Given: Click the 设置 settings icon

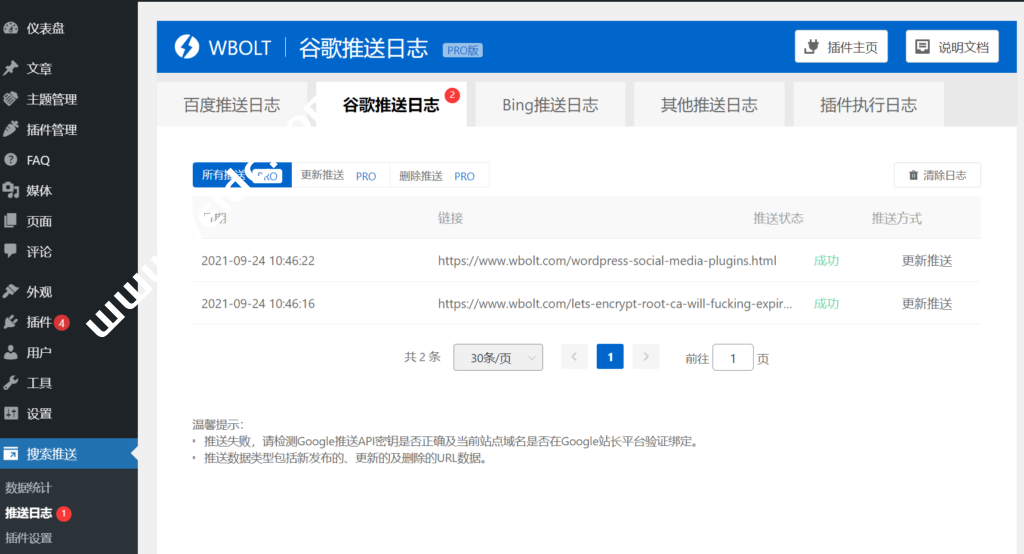Looking at the screenshot, I should pos(10,414).
